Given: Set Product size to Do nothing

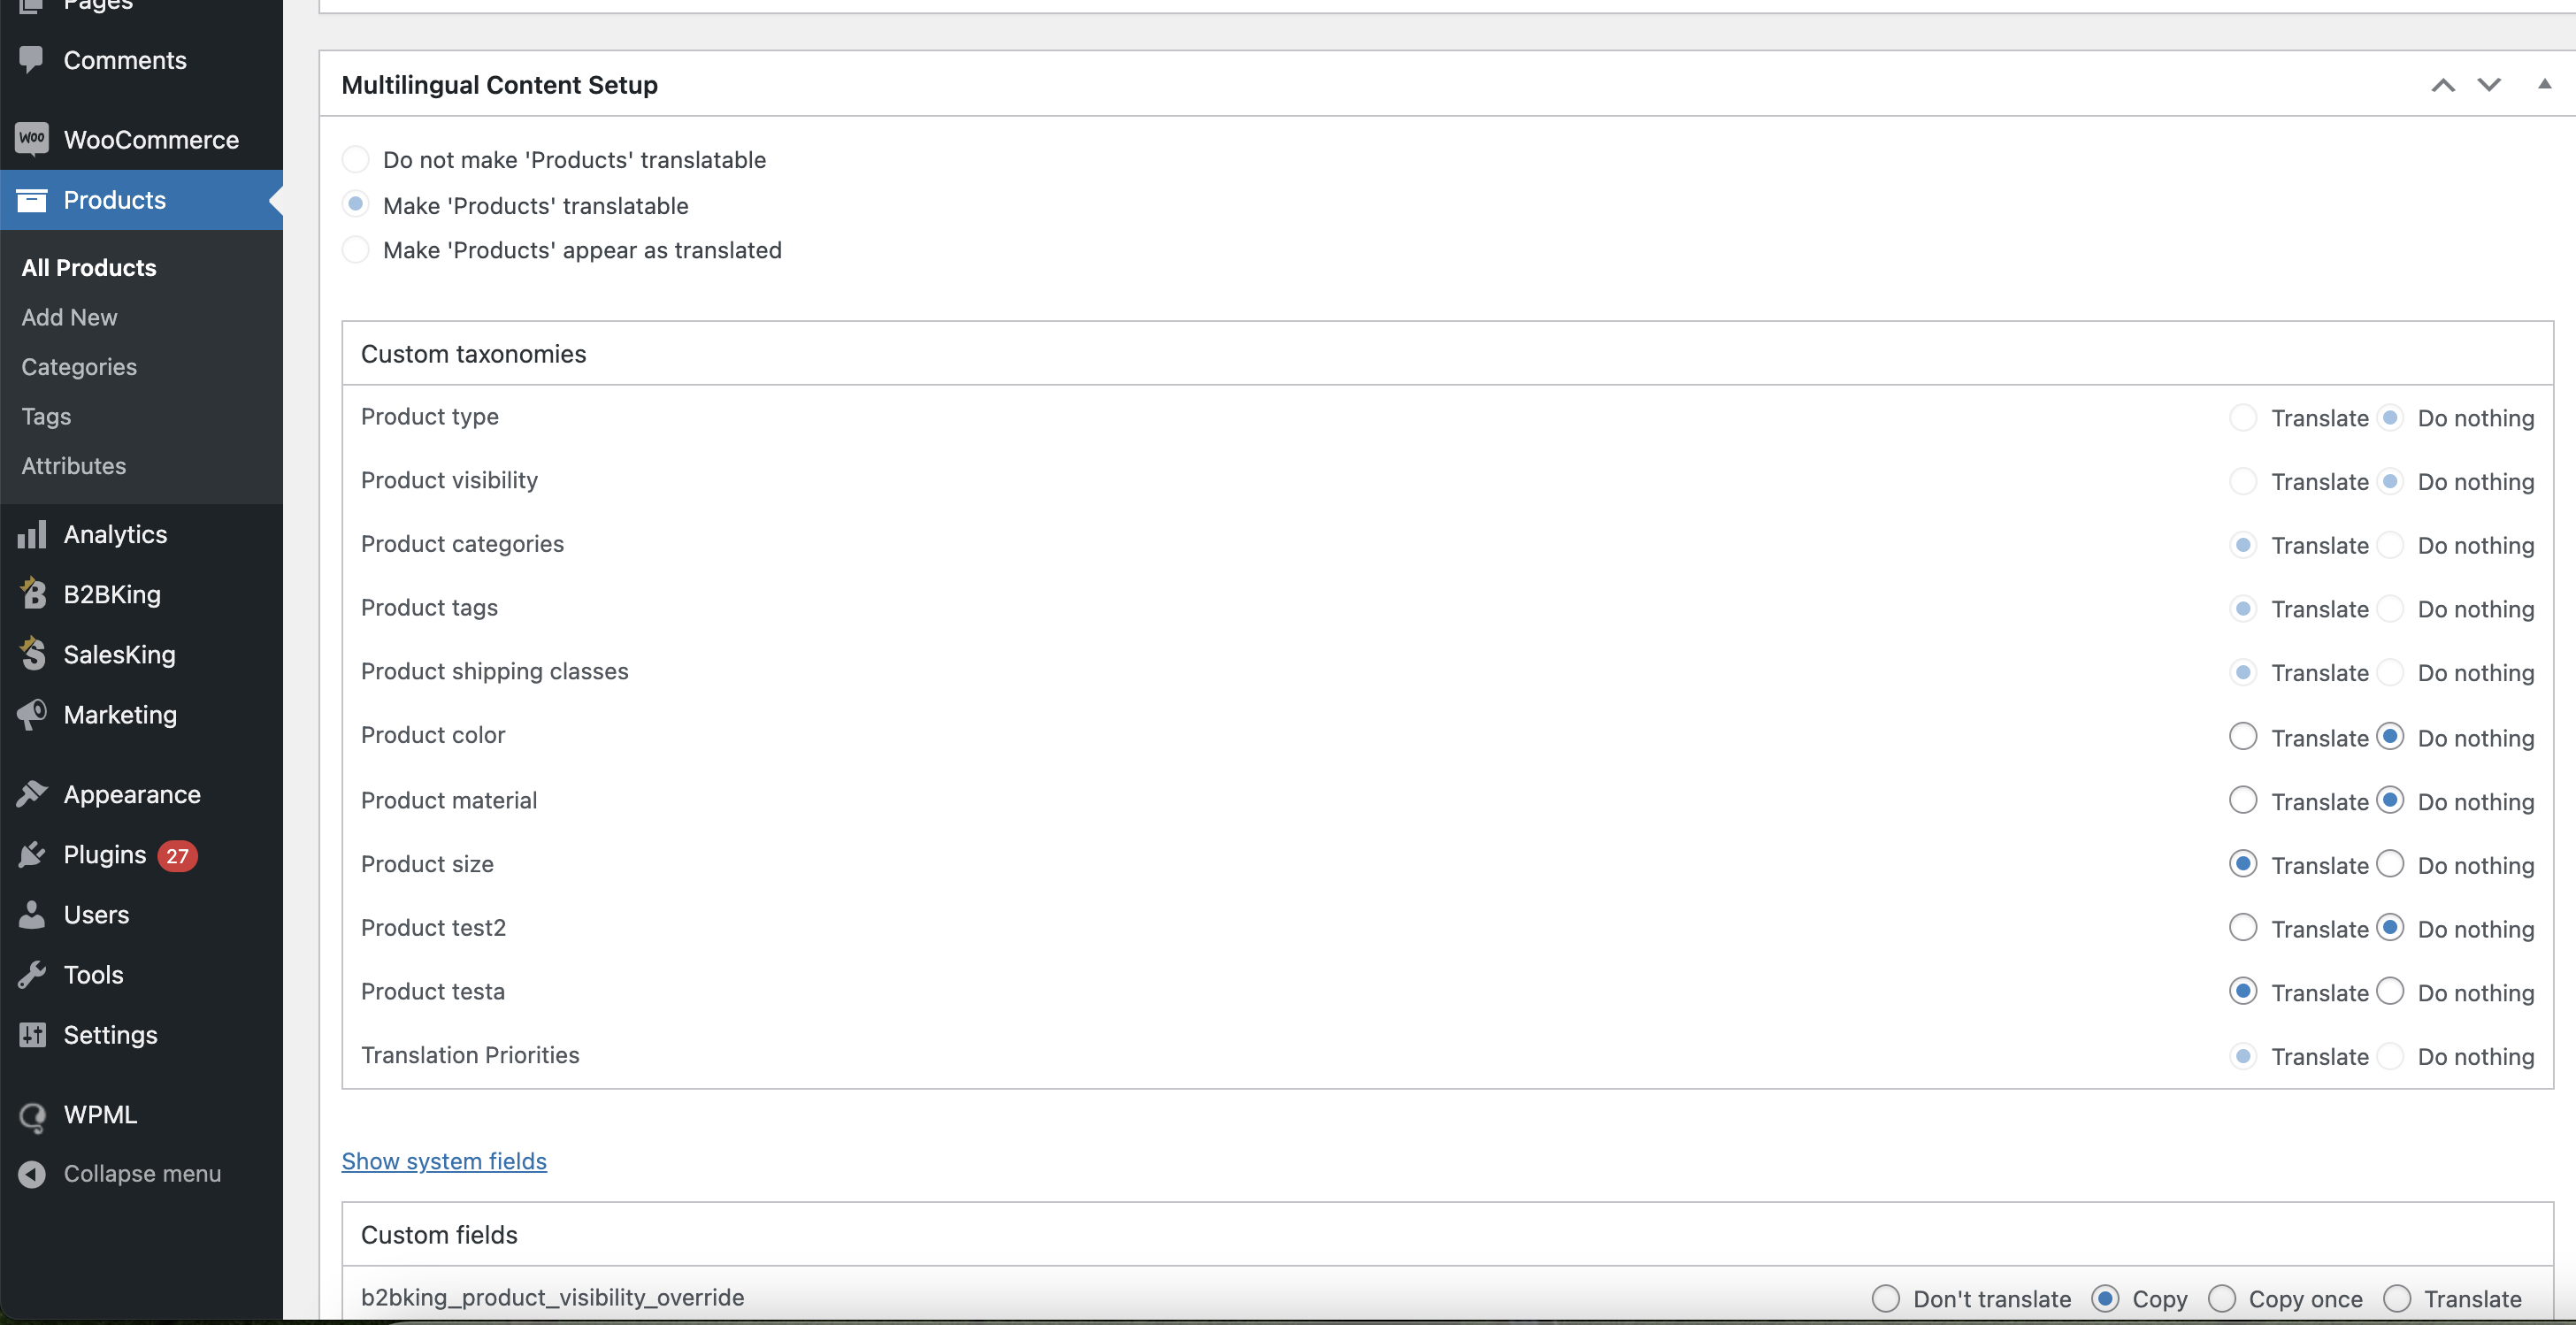Looking at the screenshot, I should pyautogui.click(x=2390, y=863).
